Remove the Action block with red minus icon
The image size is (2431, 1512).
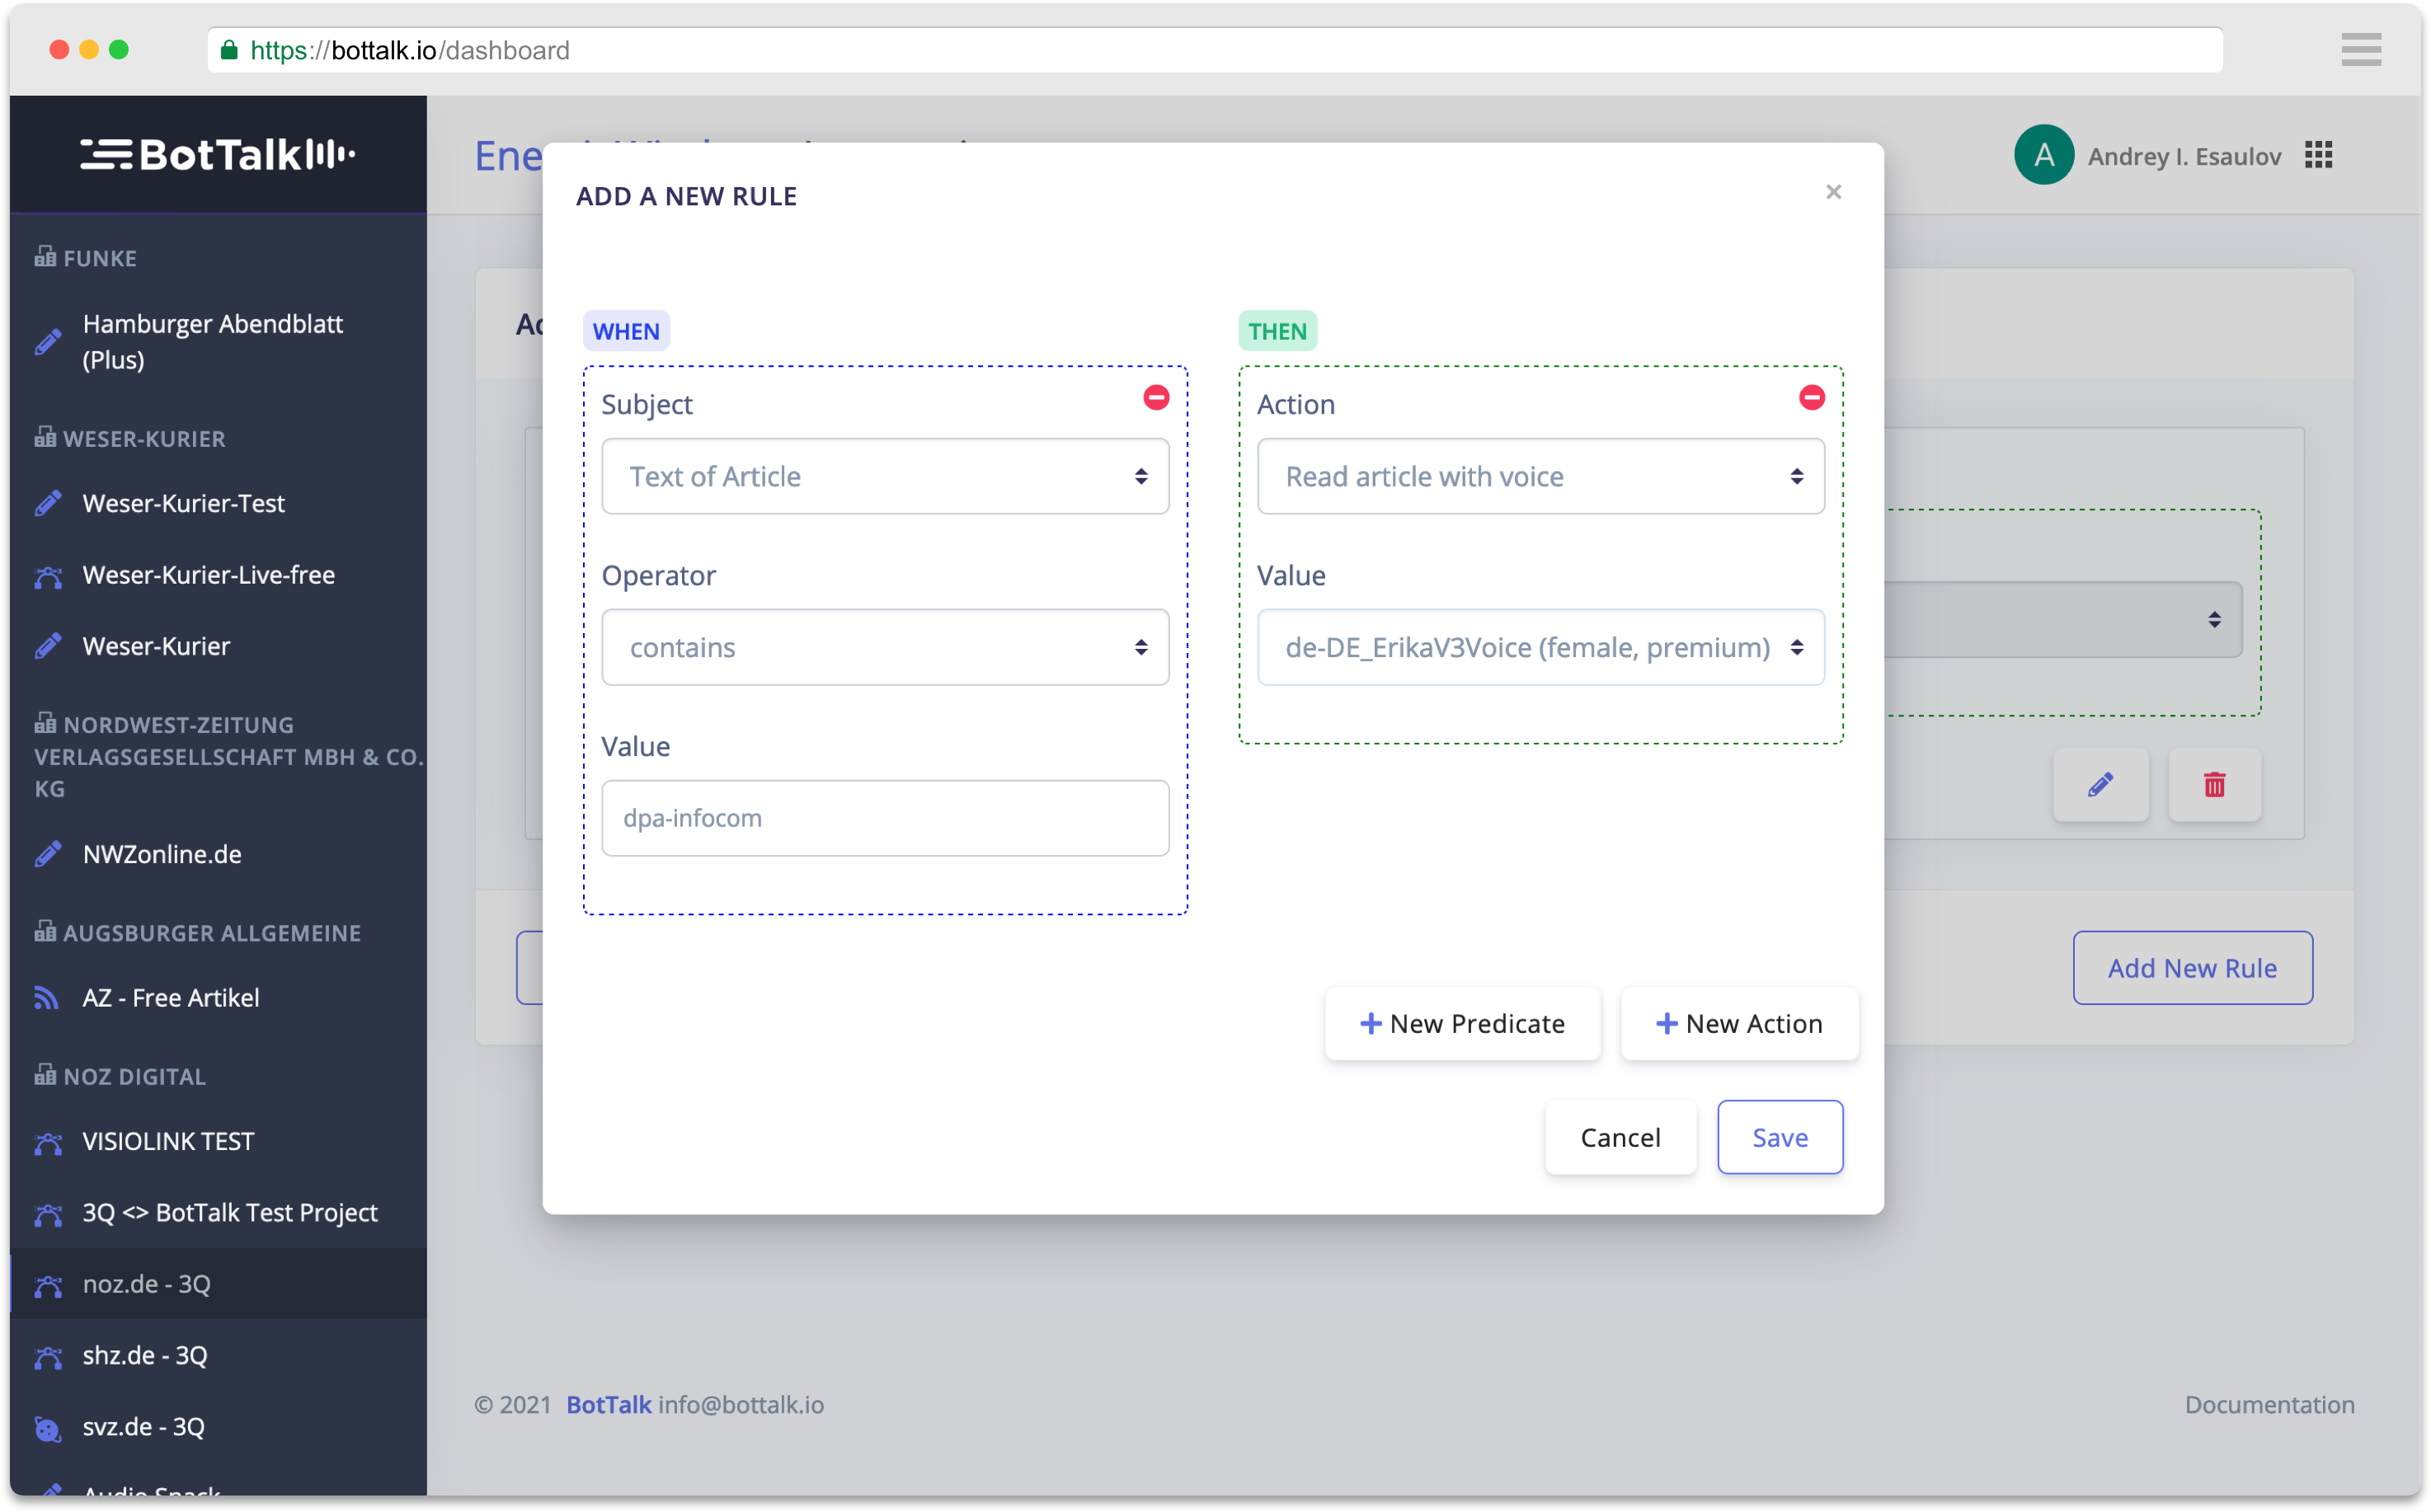click(x=1811, y=398)
